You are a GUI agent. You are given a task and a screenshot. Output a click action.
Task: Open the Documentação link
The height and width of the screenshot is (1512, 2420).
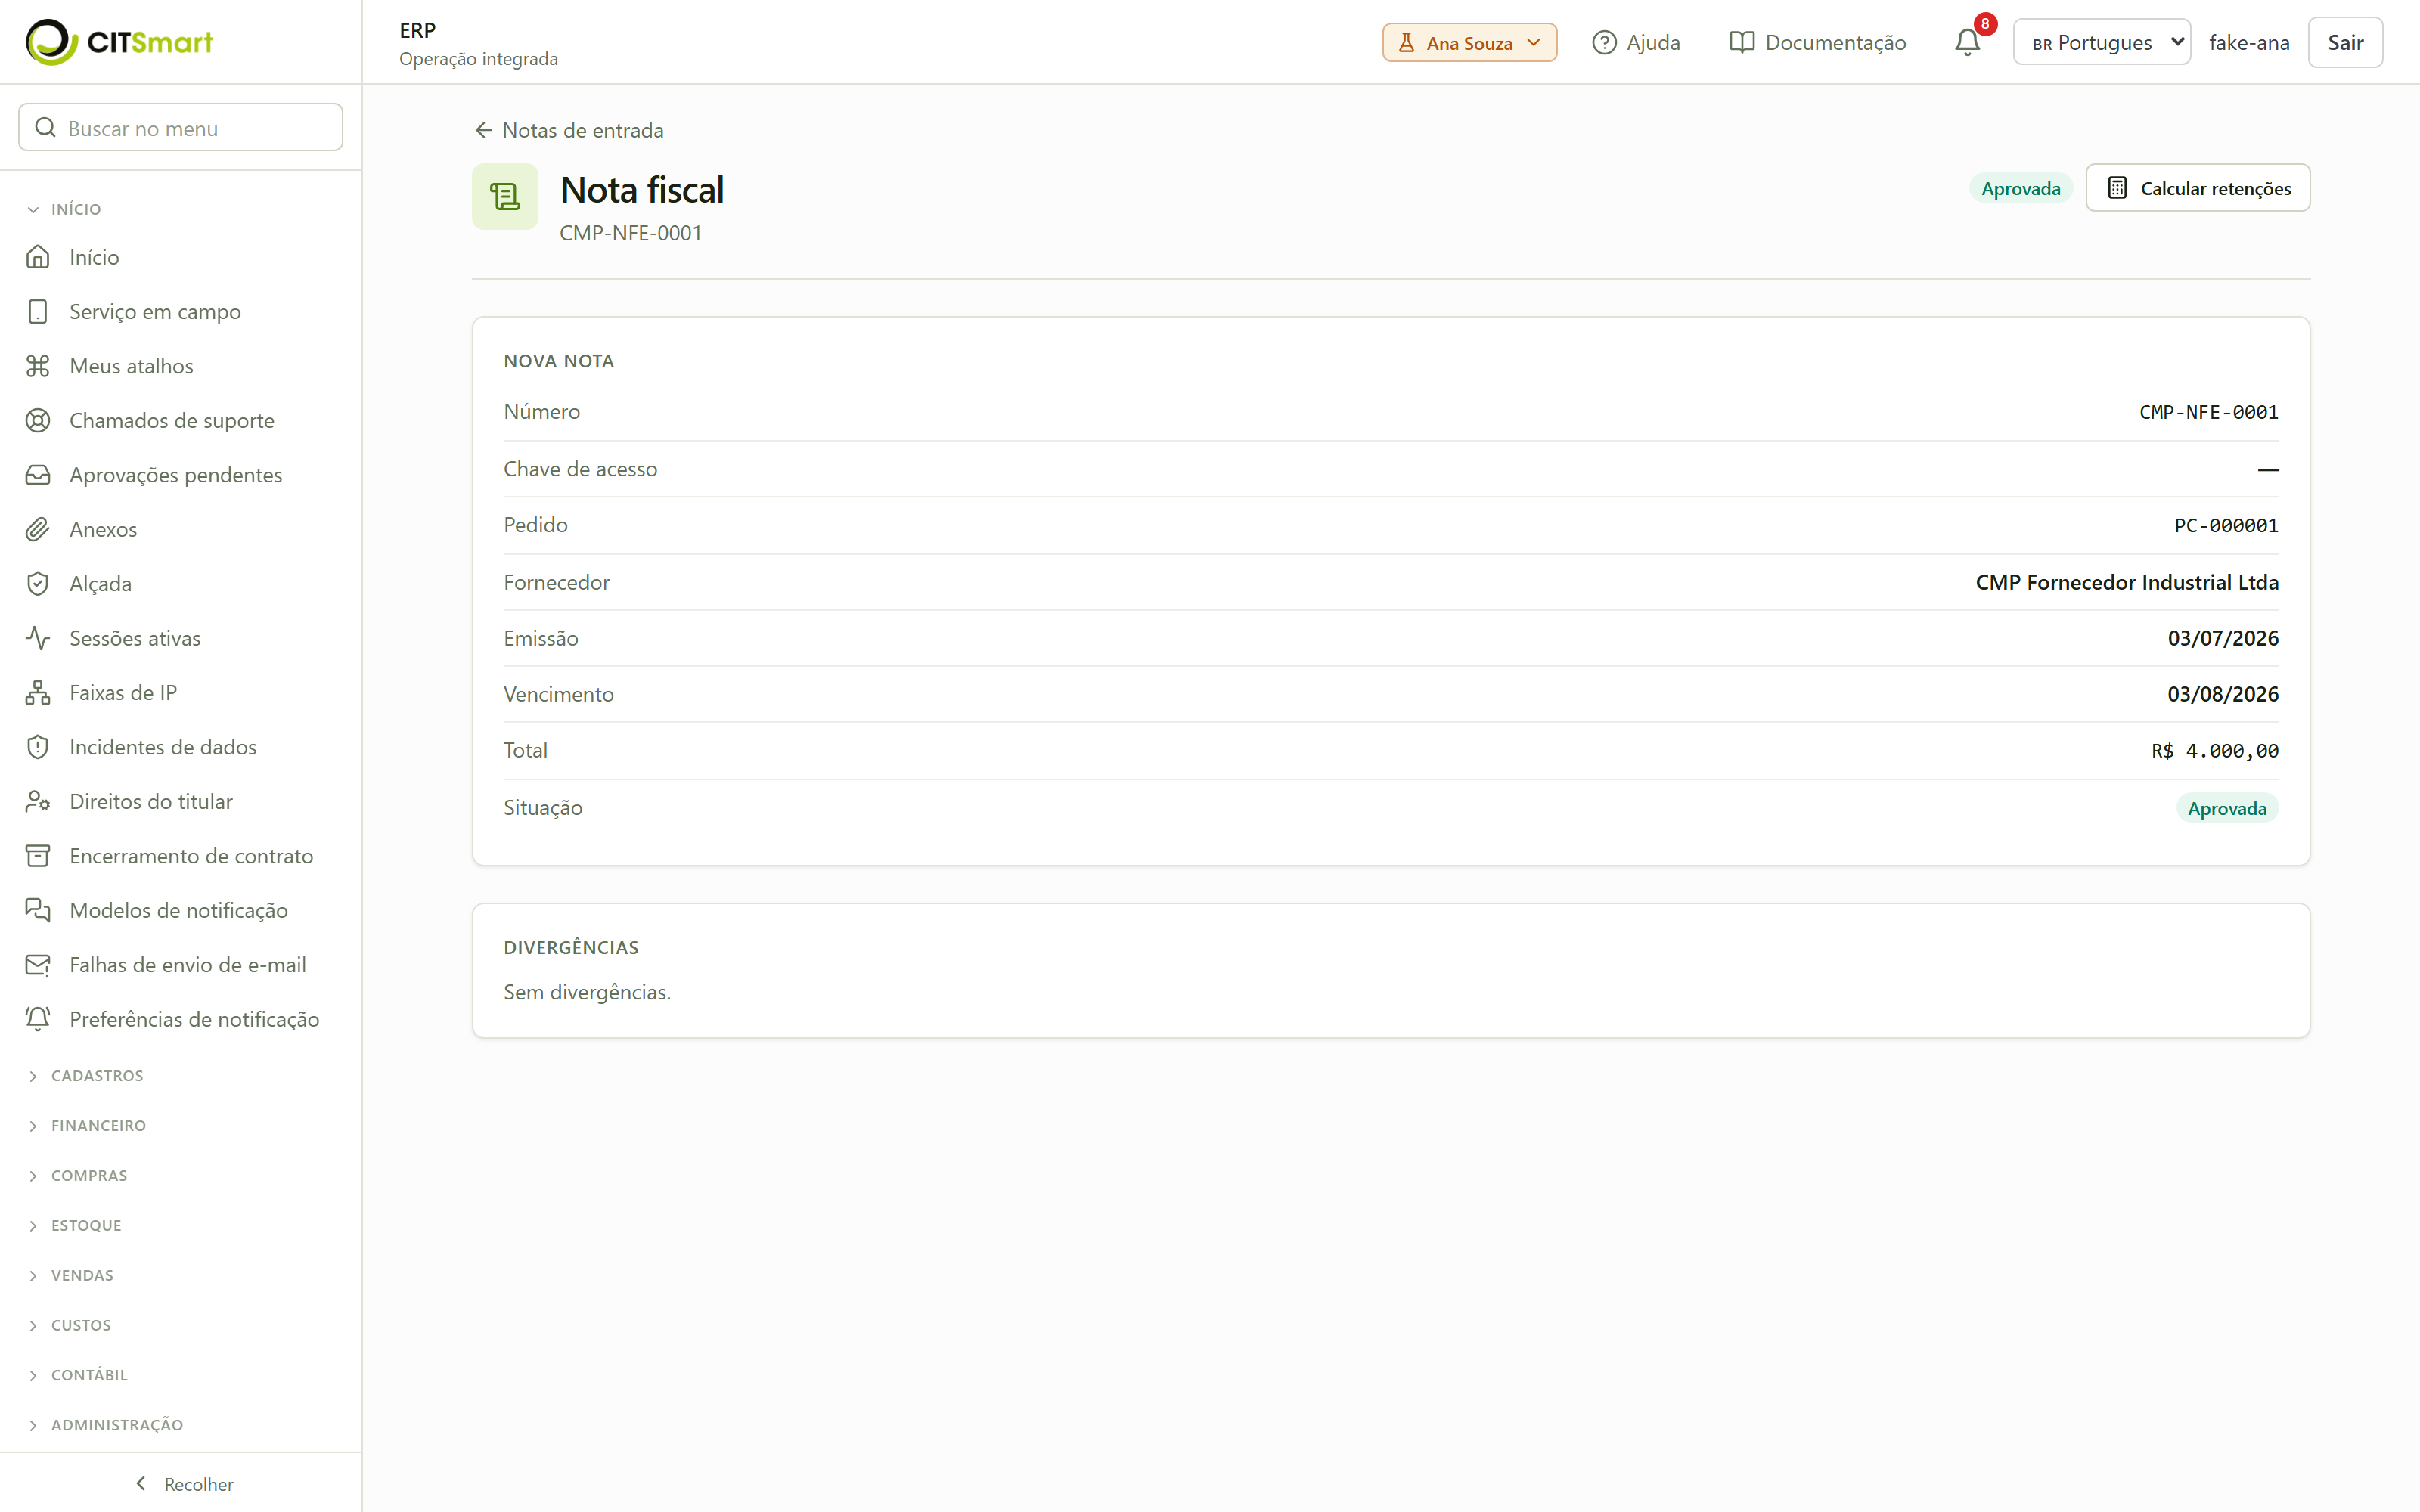[1817, 42]
